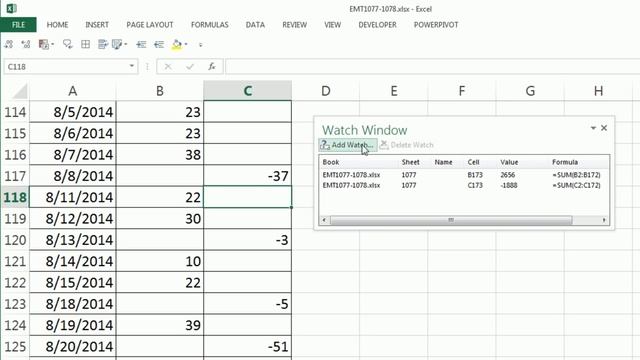Screen dimensions: 640x360
Task: Switch to the INSERT ribbon tab
Action: tap(97, 24)
